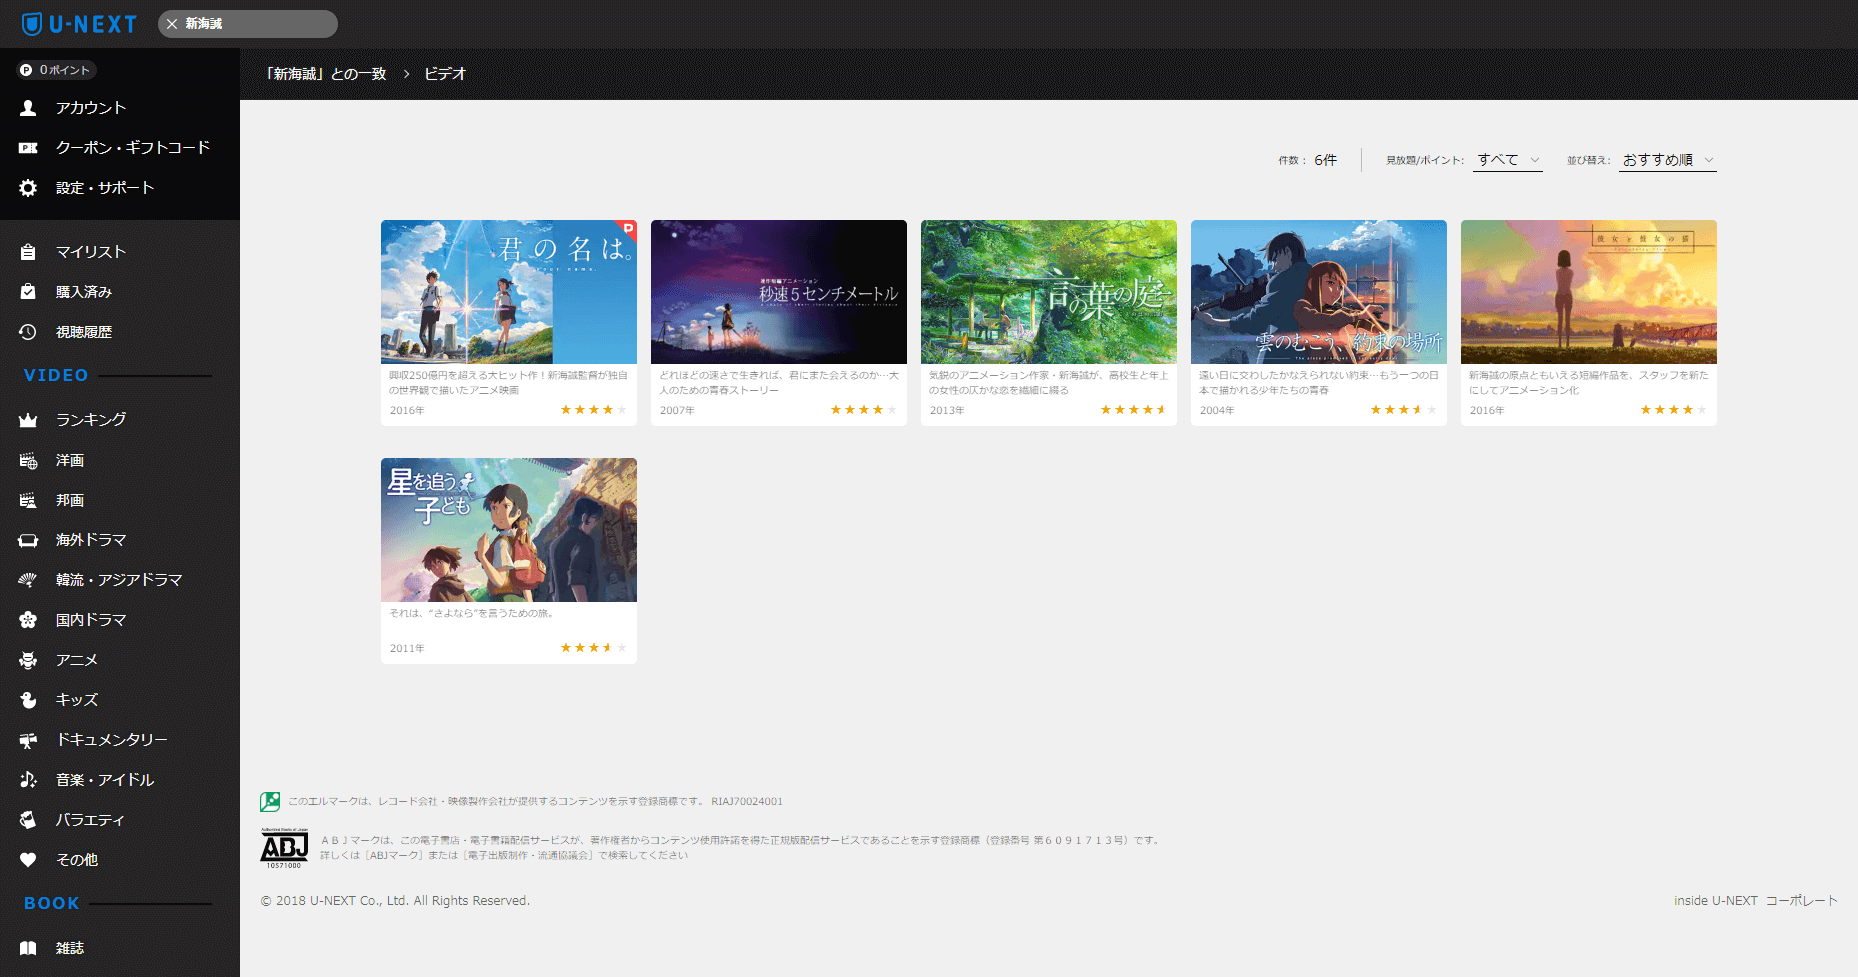
Task: Open the アカウント menu item
Action: (91, 108)
